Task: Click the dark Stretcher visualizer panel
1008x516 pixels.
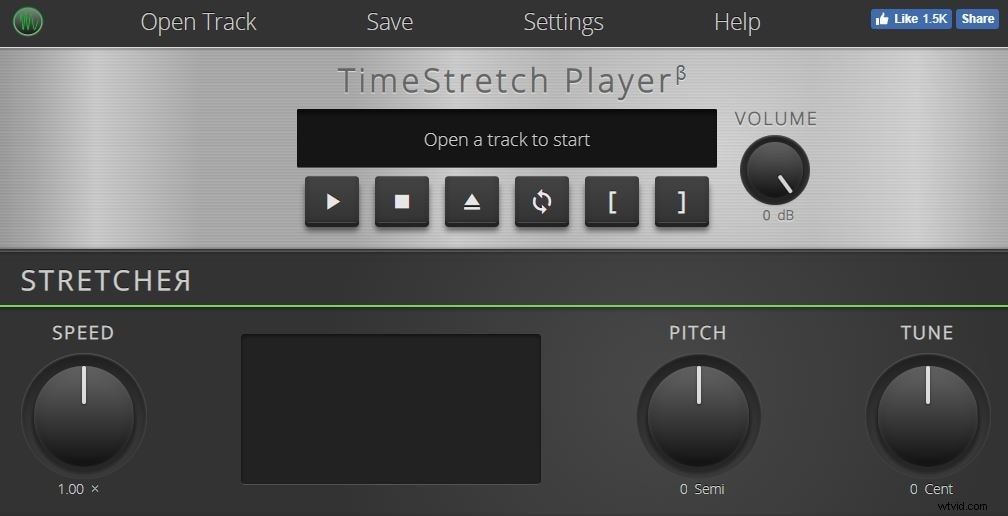Action: tap(391, 409)
